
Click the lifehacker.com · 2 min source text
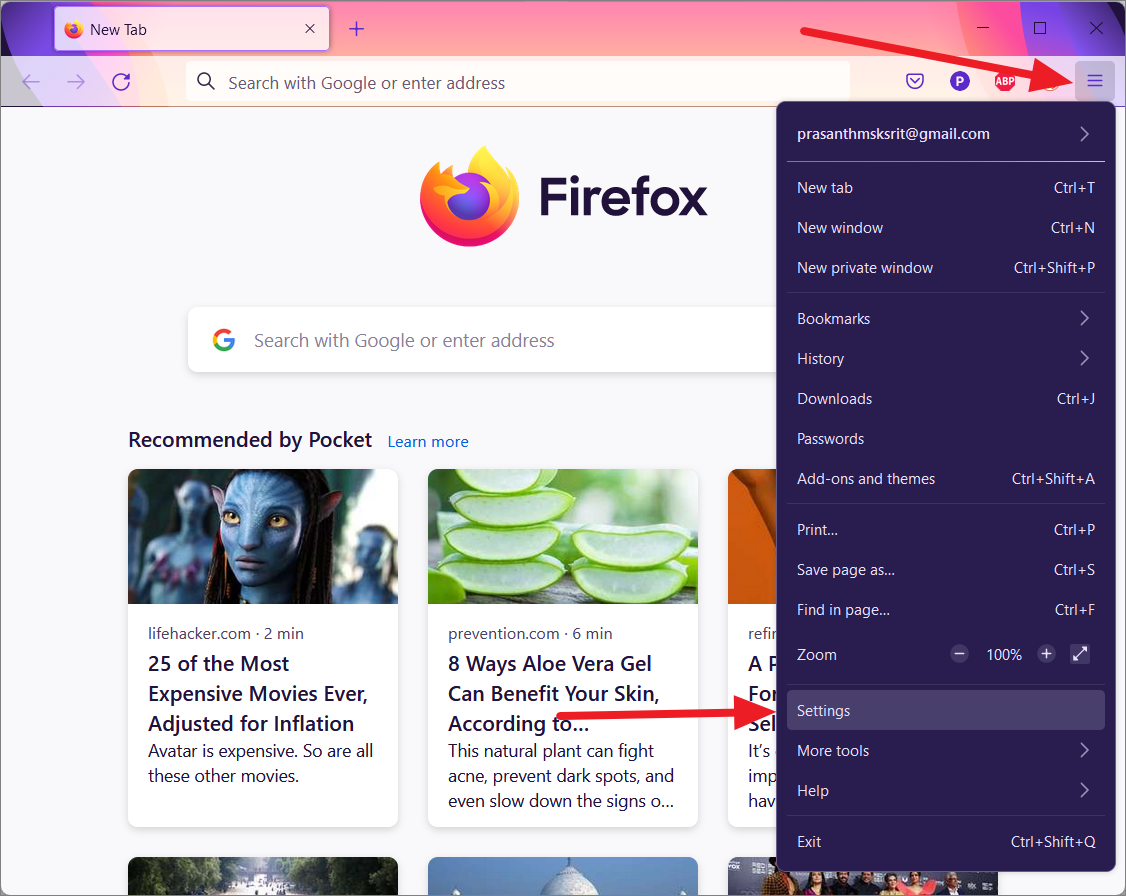225,634
